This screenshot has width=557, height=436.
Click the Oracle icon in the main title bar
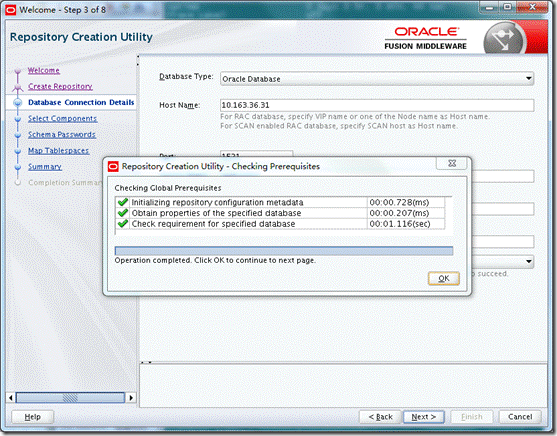point(11,10)
